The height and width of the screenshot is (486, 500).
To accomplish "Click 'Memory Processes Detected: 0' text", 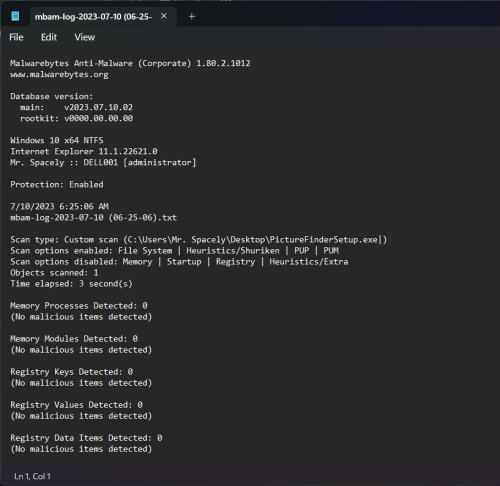I will [x=79, y=306].
